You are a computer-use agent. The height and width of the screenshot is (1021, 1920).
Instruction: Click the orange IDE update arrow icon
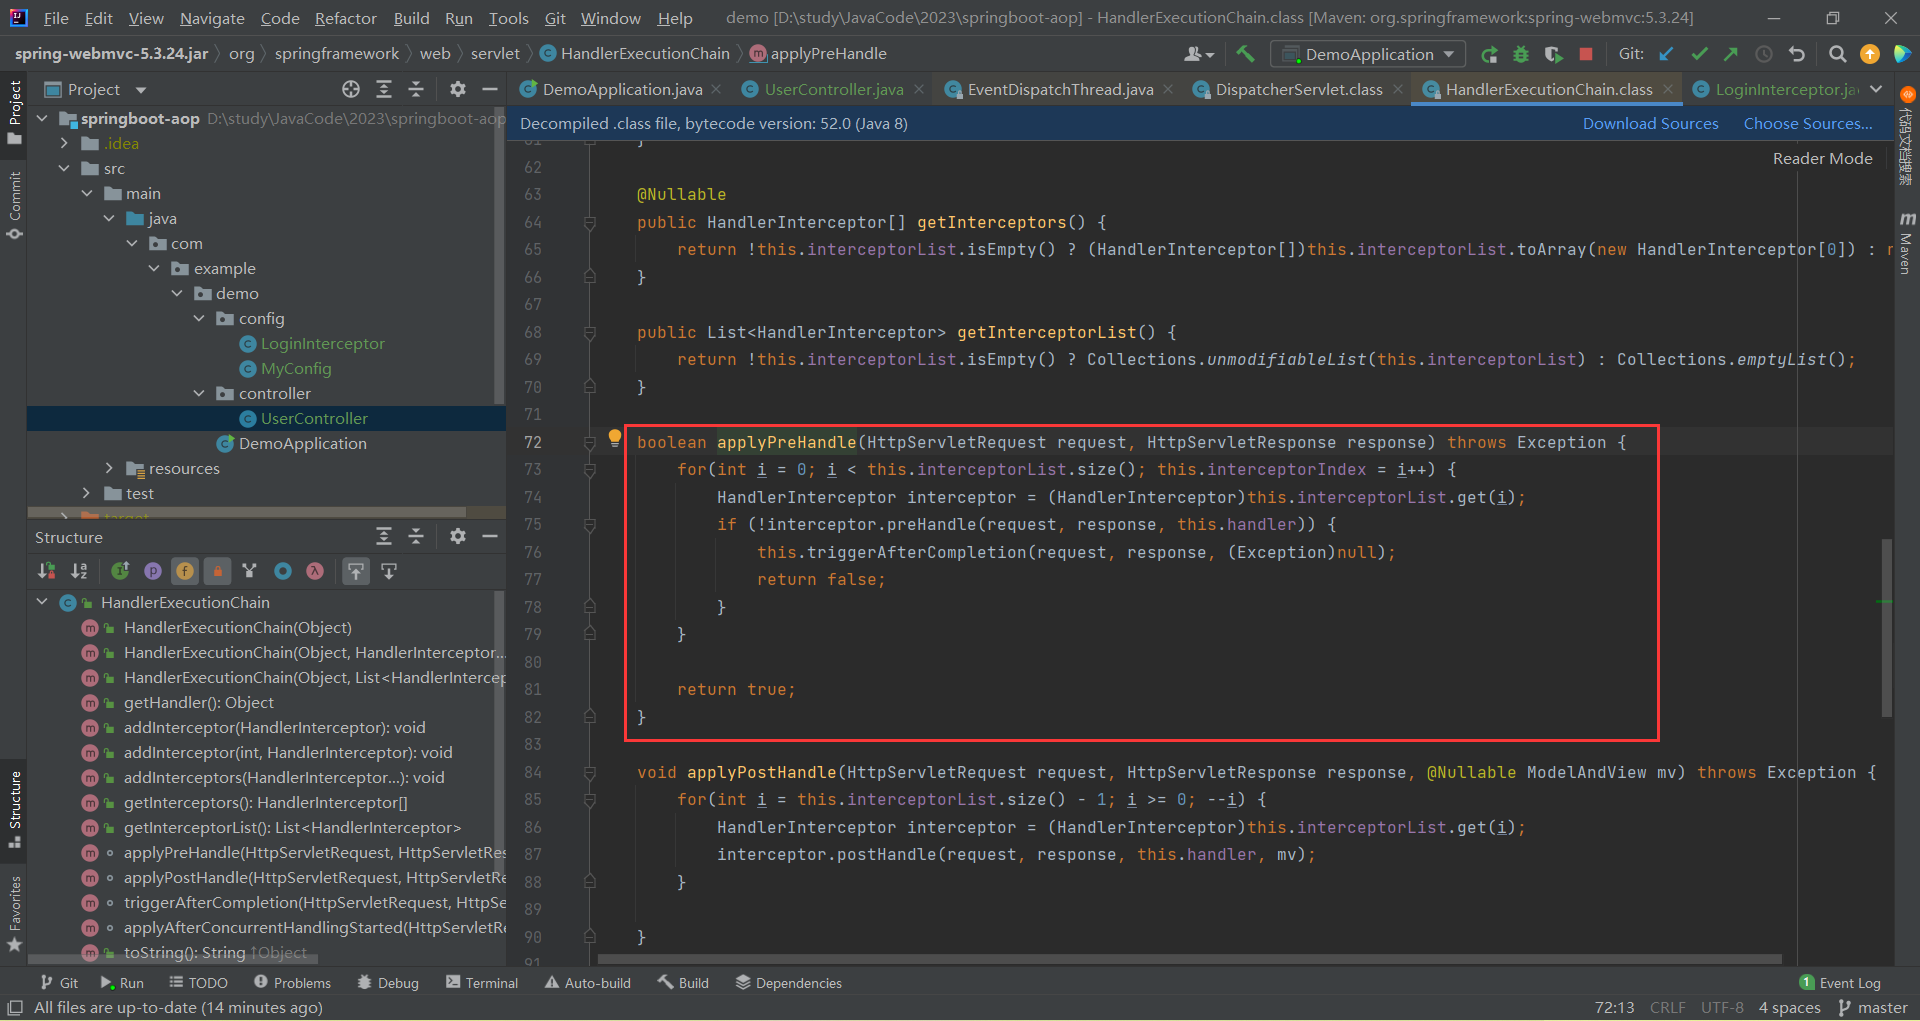[x=1869, y=54]
